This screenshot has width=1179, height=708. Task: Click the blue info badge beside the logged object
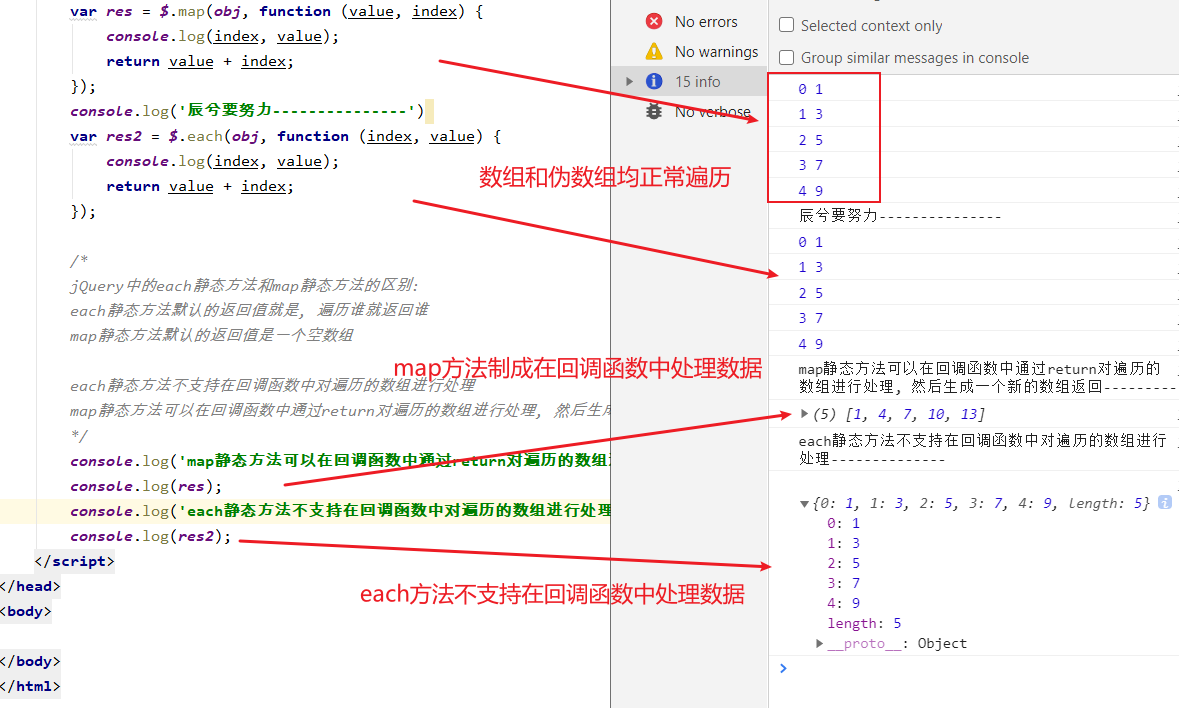[1165, 503]
